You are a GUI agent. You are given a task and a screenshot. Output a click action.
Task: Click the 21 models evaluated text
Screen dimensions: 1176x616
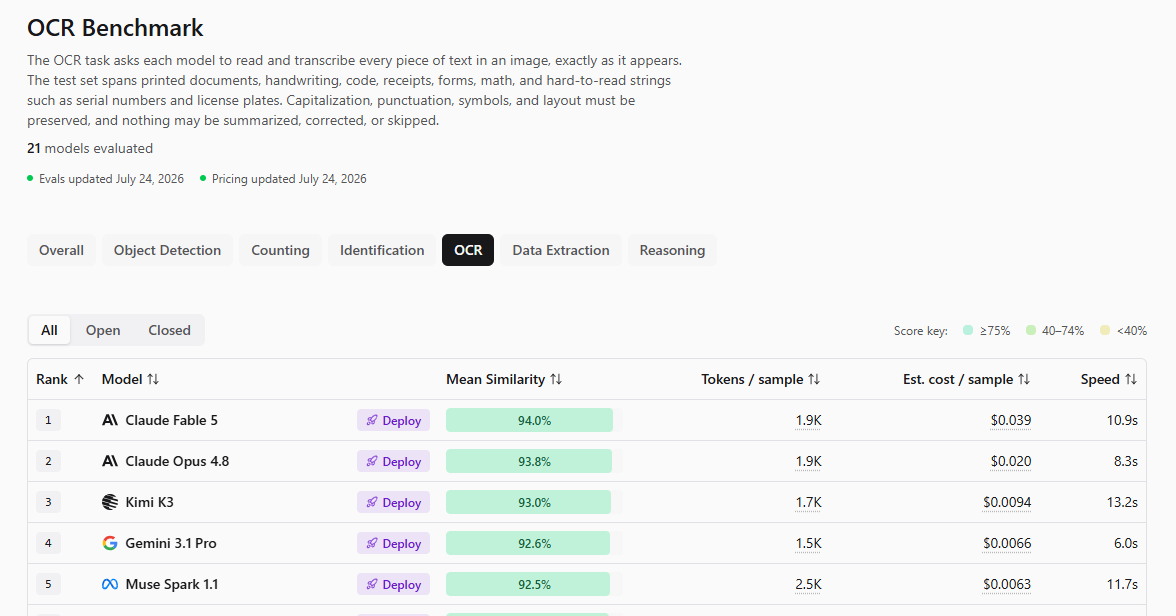pos(90,149)
